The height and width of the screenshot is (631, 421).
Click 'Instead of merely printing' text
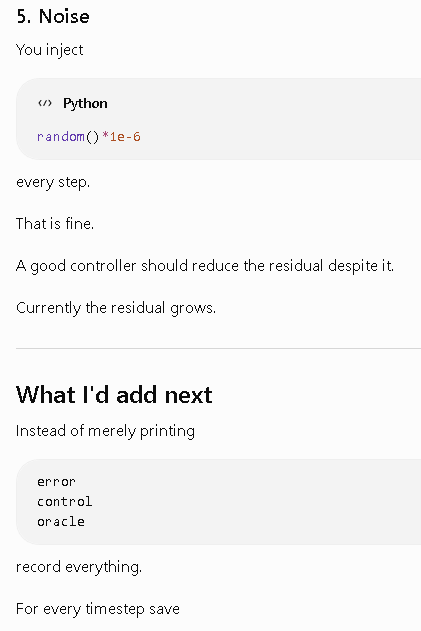pyautogui.click(x=105, y=431)
